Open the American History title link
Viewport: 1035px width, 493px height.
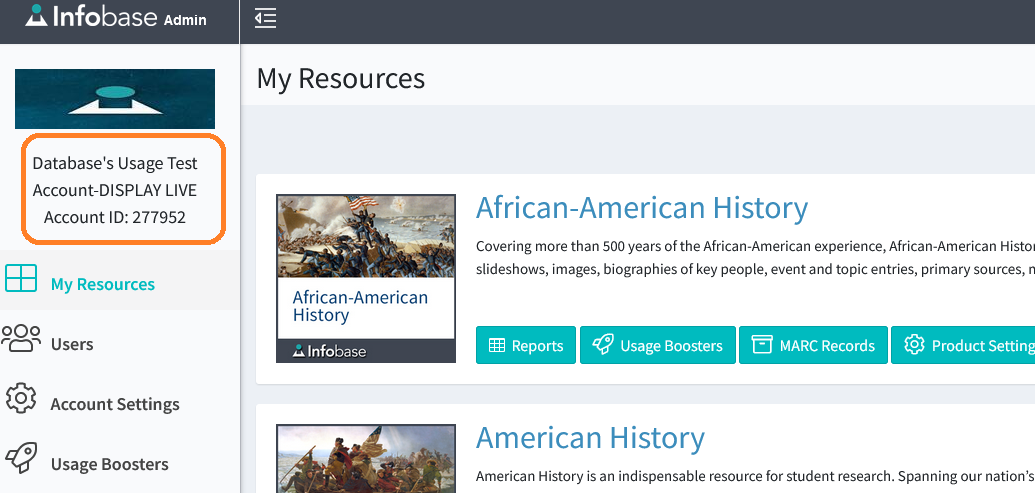coord(590,438)
